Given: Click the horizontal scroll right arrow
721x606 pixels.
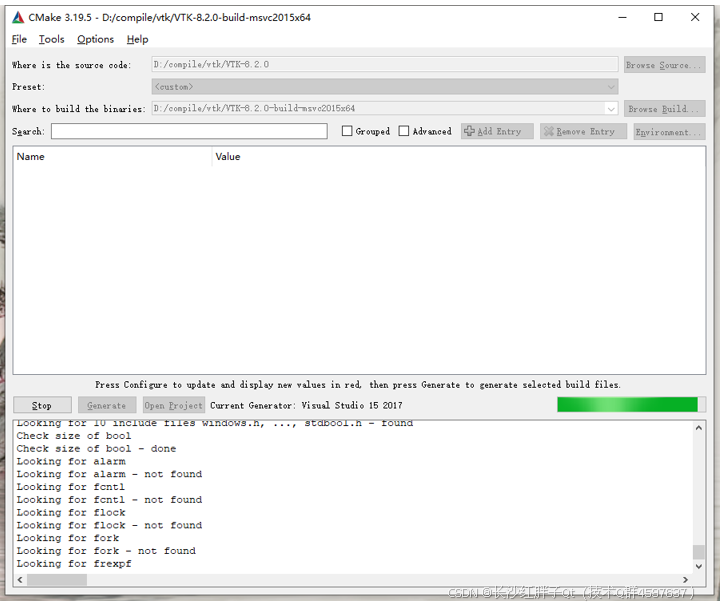Looking at the screenshot, I should (686, 580).
